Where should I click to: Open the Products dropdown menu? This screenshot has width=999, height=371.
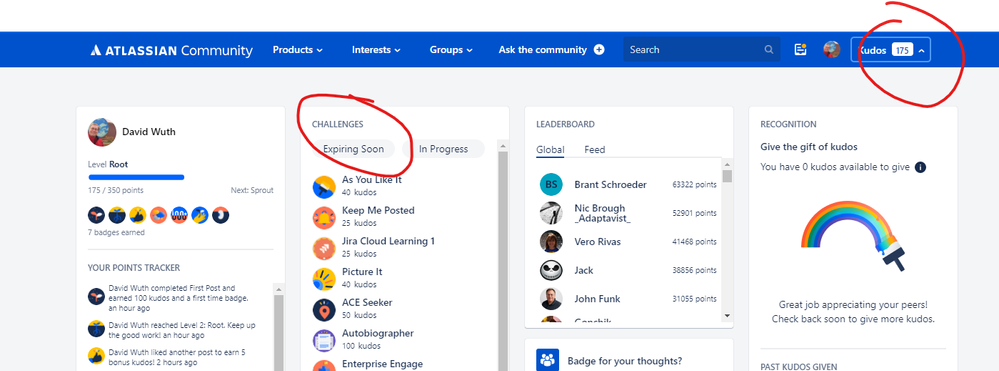(x=298, y=50)
